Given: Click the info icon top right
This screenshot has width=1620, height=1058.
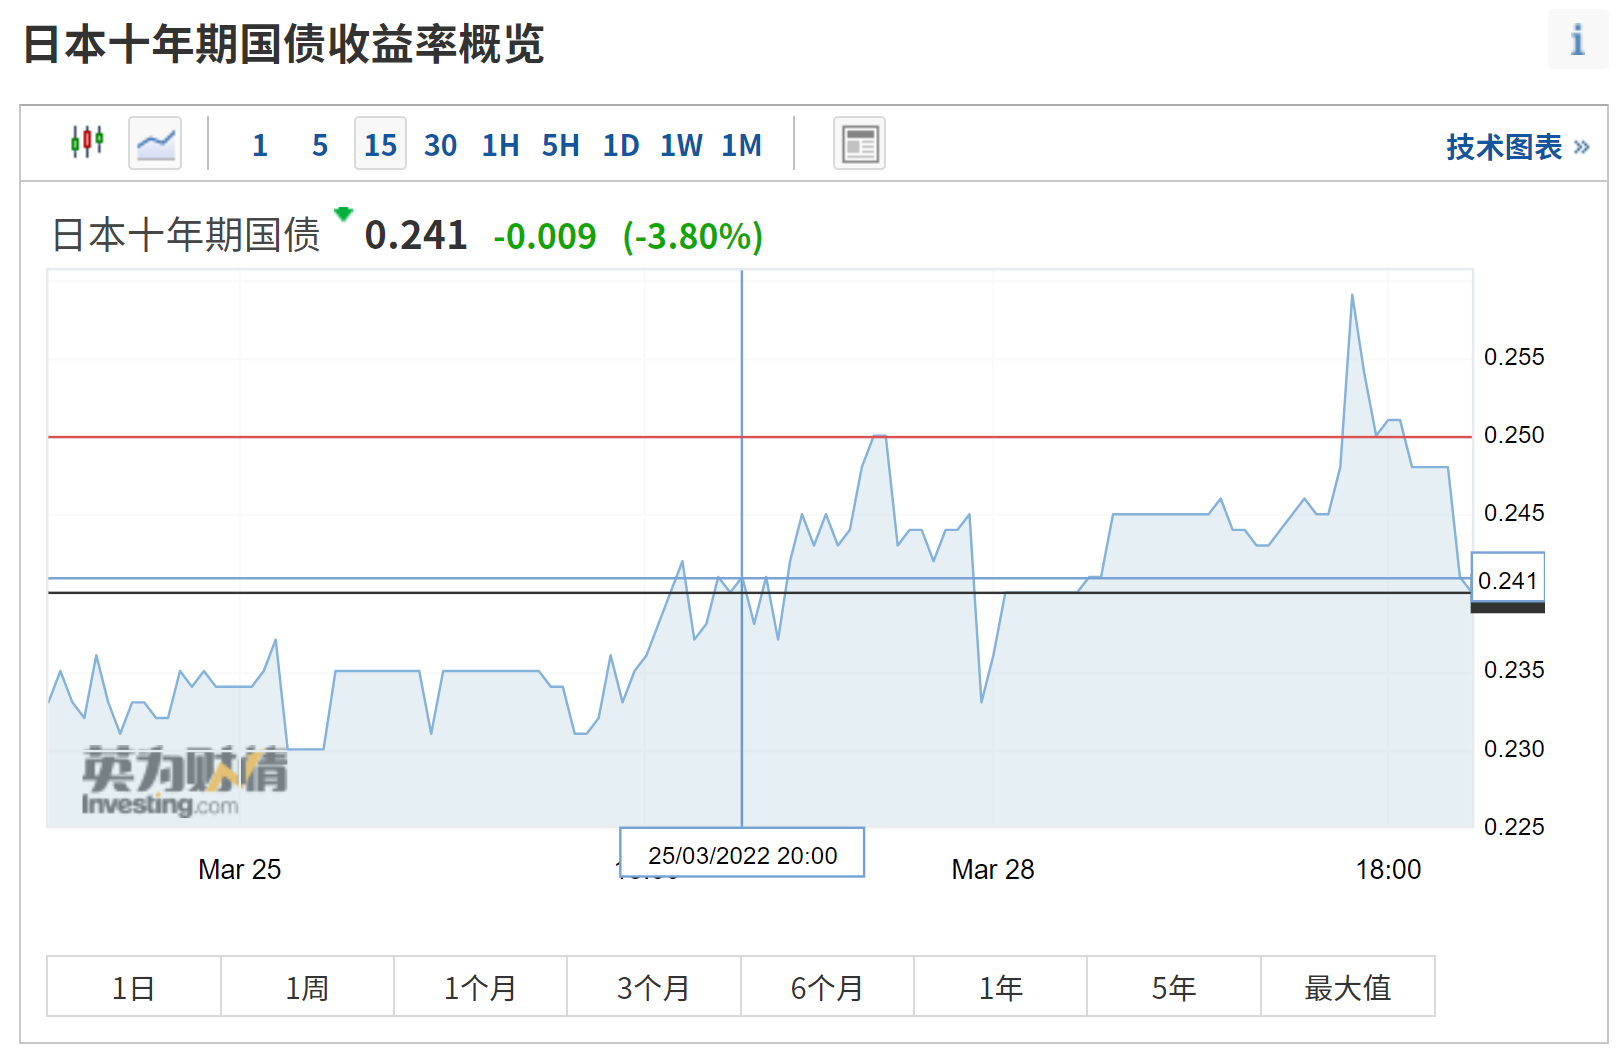Looking at the screenshot, I should tap(1577, 40).
